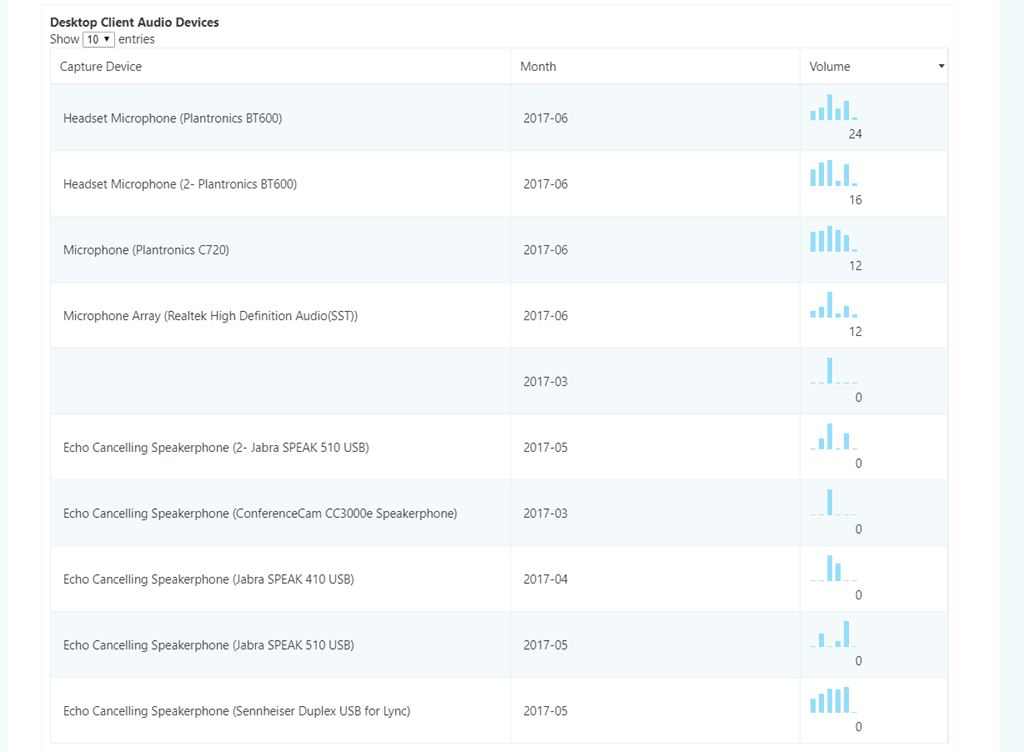Click sparkline for ConferenceCam CC3000e Speakerphone row
1024x752 pixels.
pyautogui.click(x=833, y=503)
